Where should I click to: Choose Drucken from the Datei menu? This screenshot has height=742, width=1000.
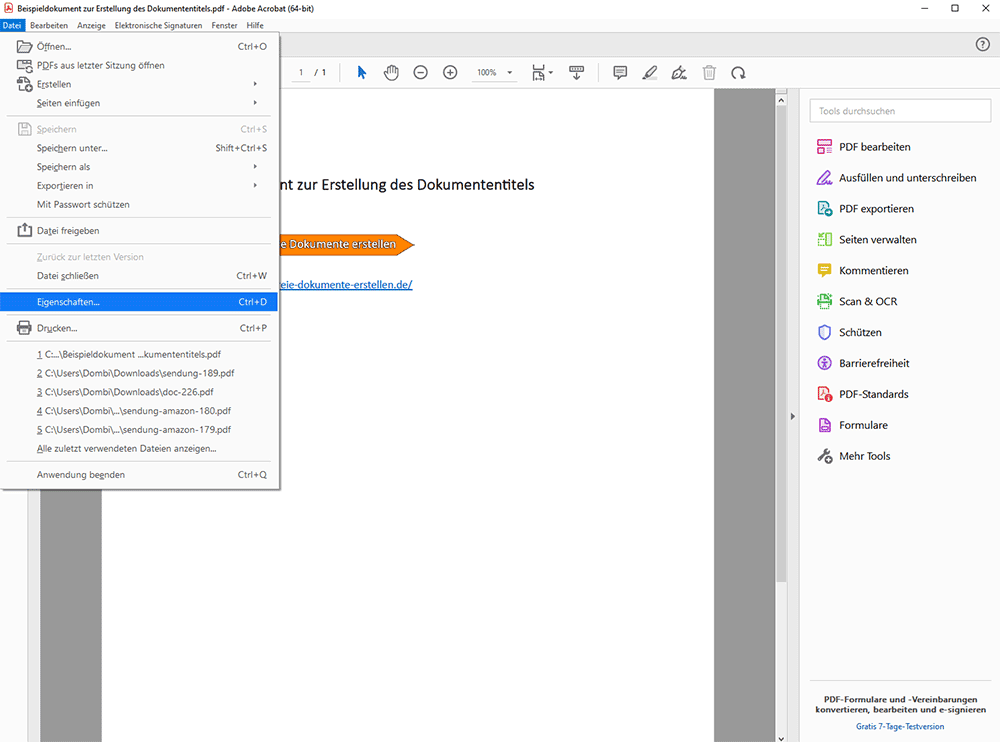pos(139,328)
